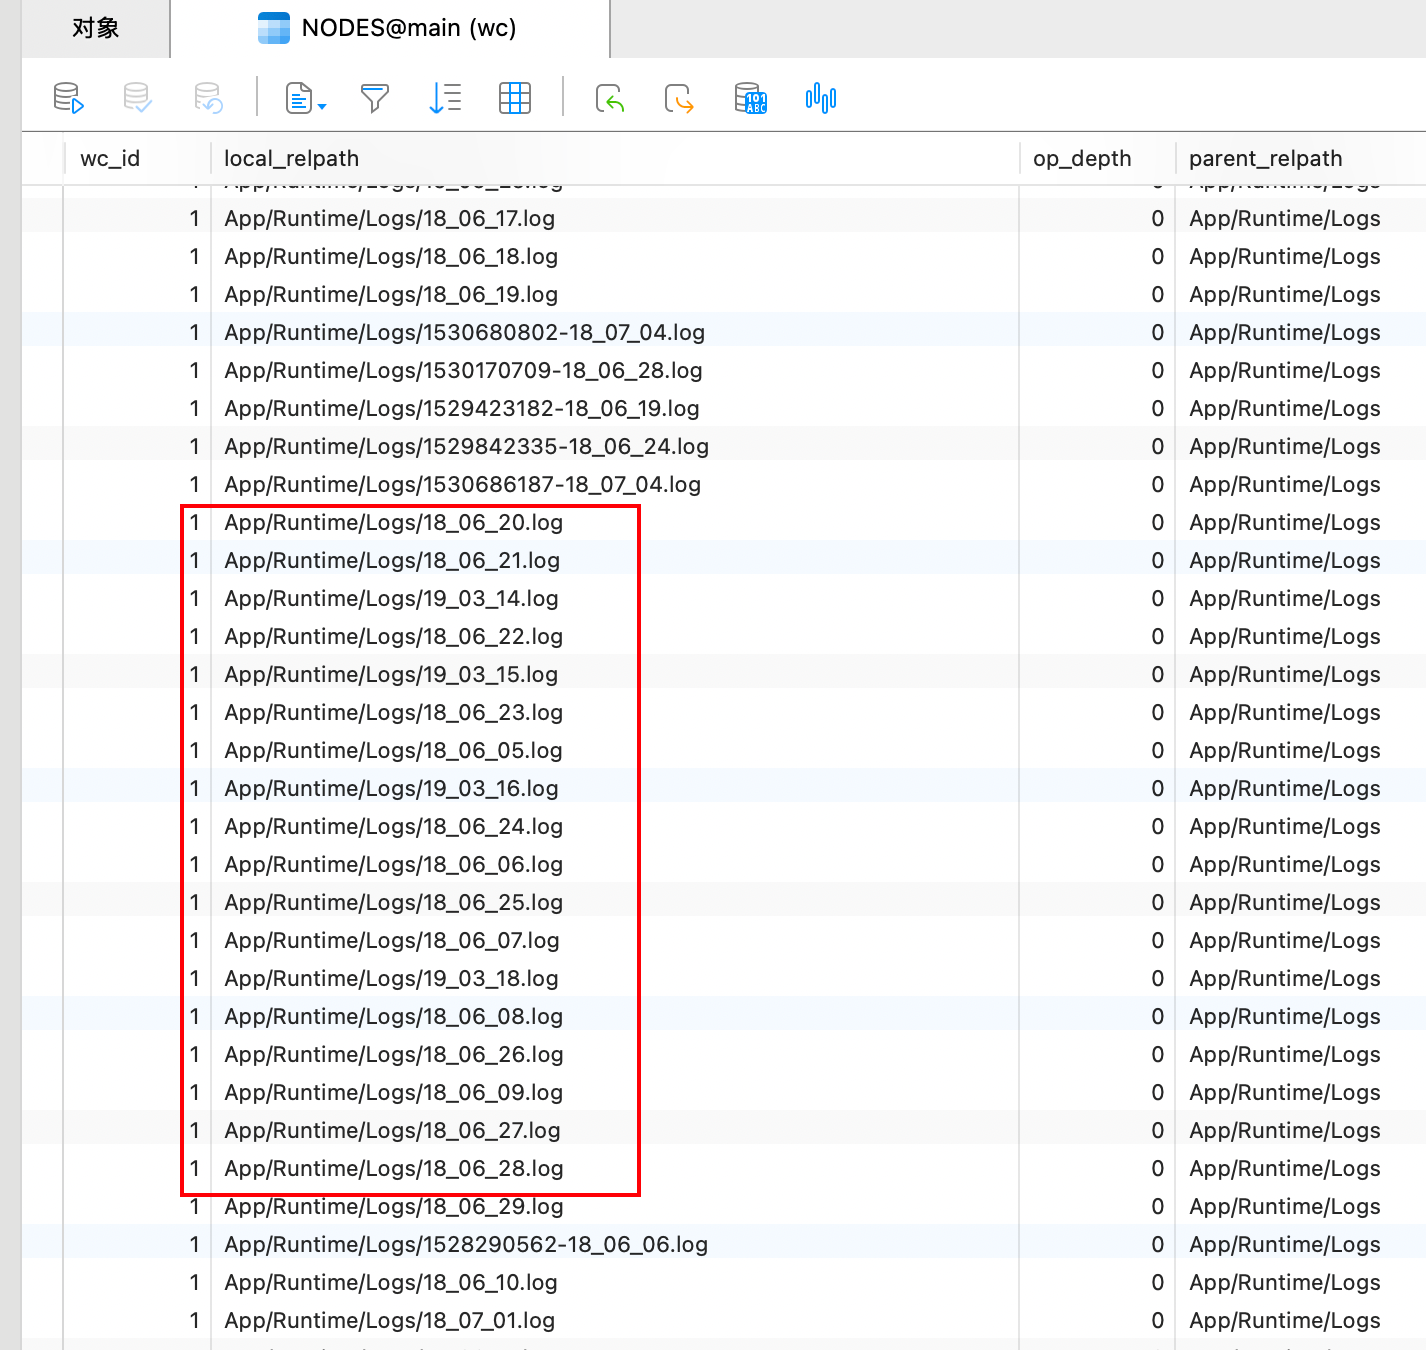The height and width of the screenshot is (1350, 1426).
Task: Open the Filter funnel tool
Action: [375, 98]
